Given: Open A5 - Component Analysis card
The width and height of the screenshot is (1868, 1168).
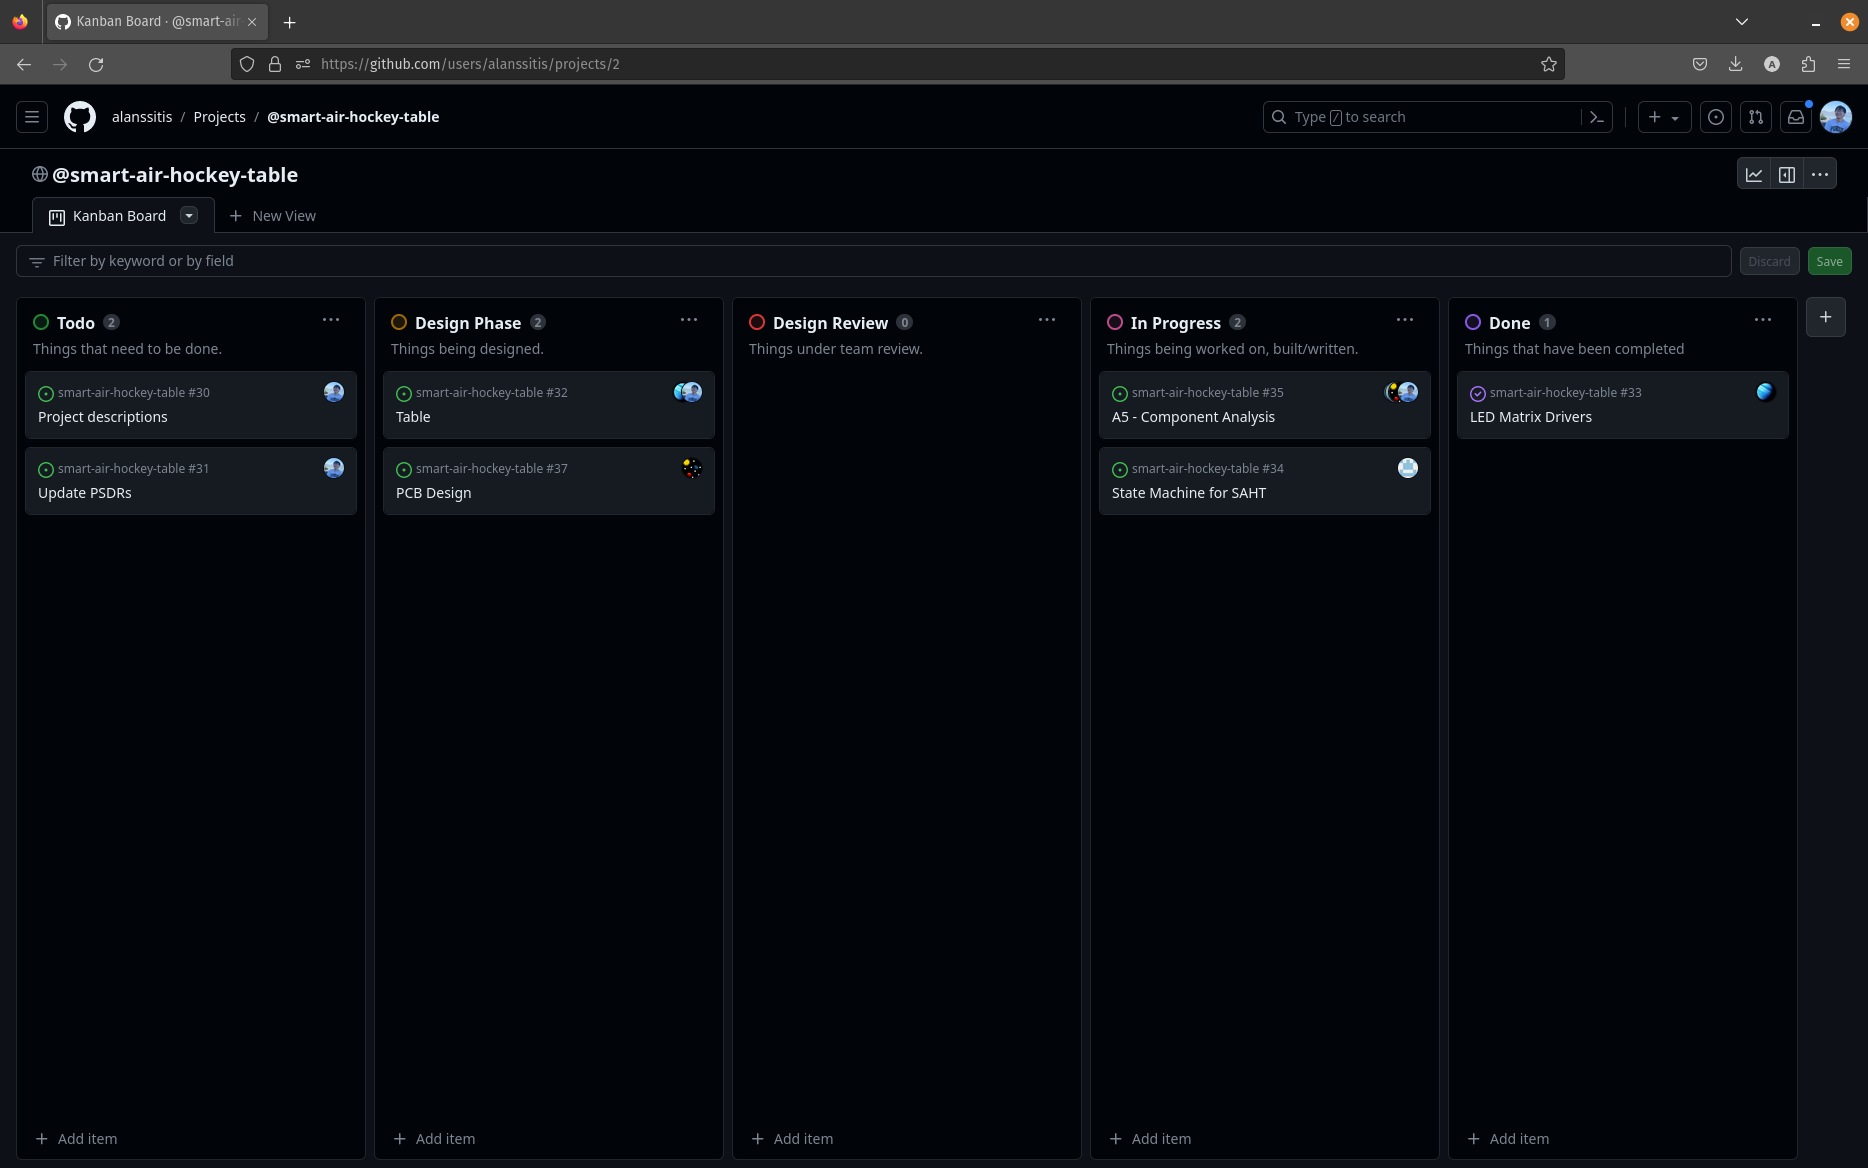Looking at the screenshot, I should point(1265,405).
